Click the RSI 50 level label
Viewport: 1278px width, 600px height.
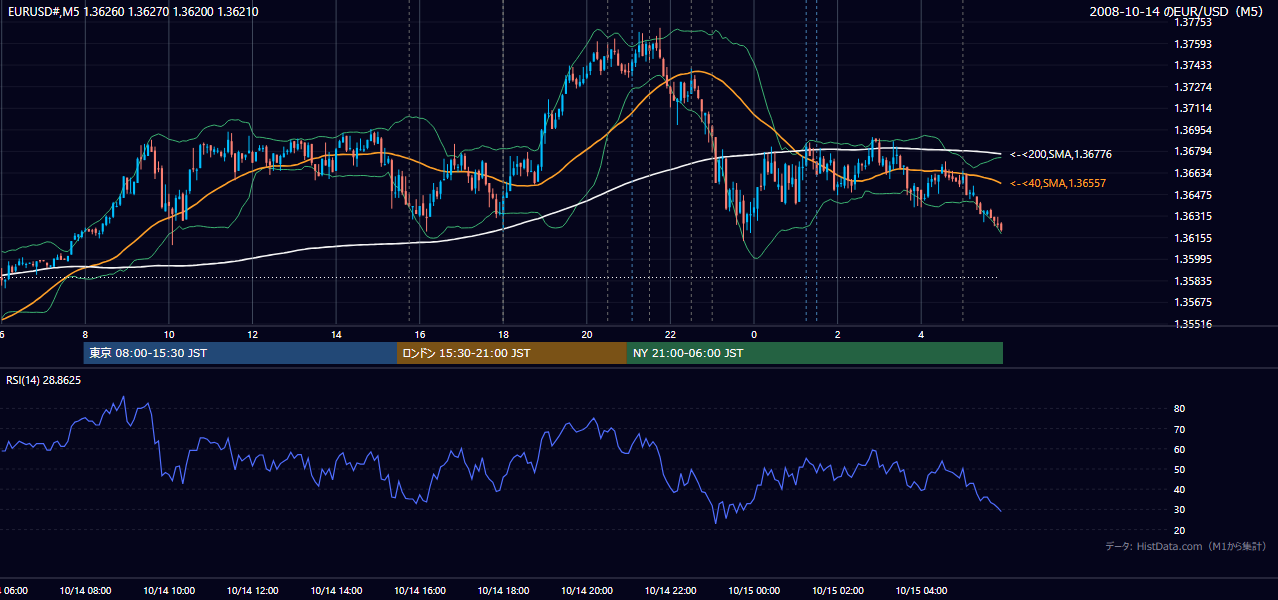pyautogui.click(x=1179, y=469)
